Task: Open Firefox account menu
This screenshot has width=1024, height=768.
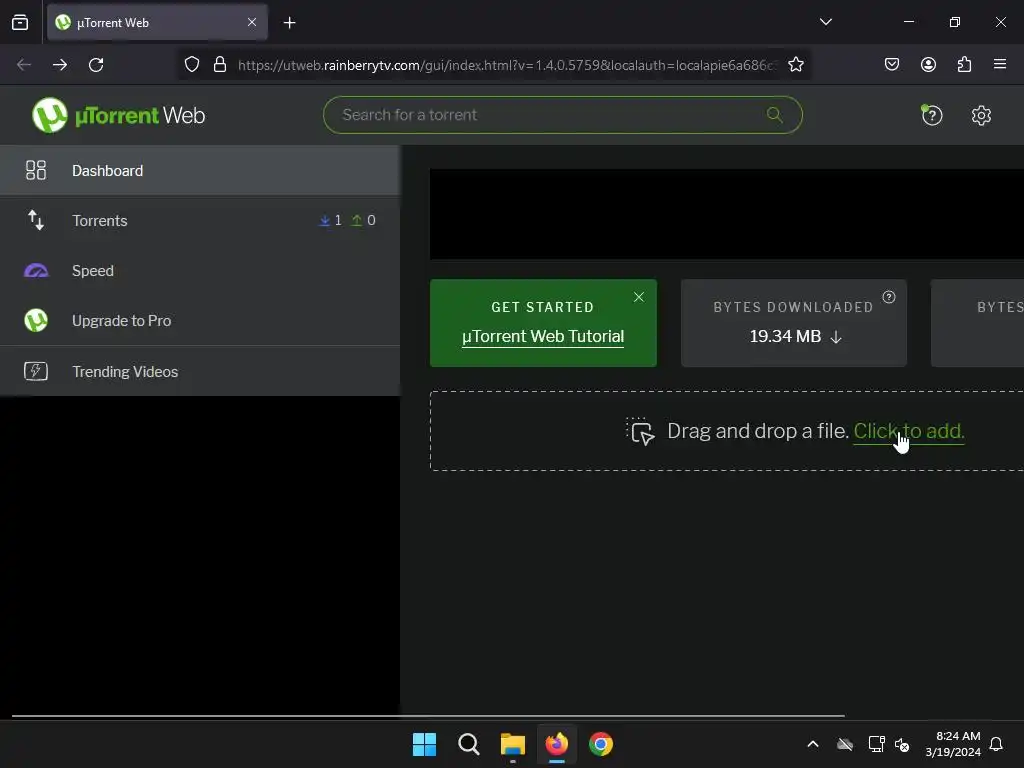Action: click(928, 64)
